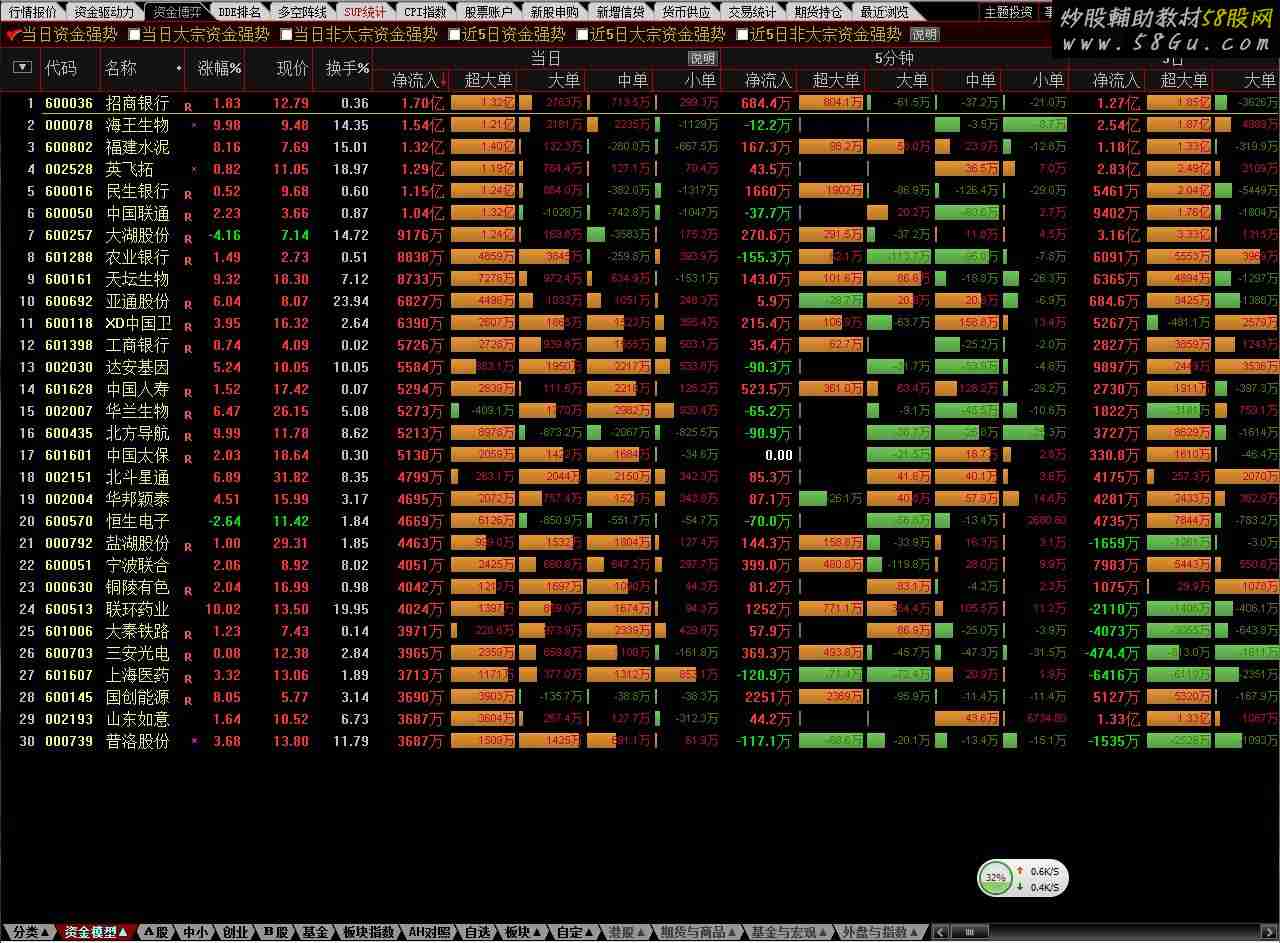Click the R flag for XD中国卫
1280x943 pixels.
click(188, 325)
